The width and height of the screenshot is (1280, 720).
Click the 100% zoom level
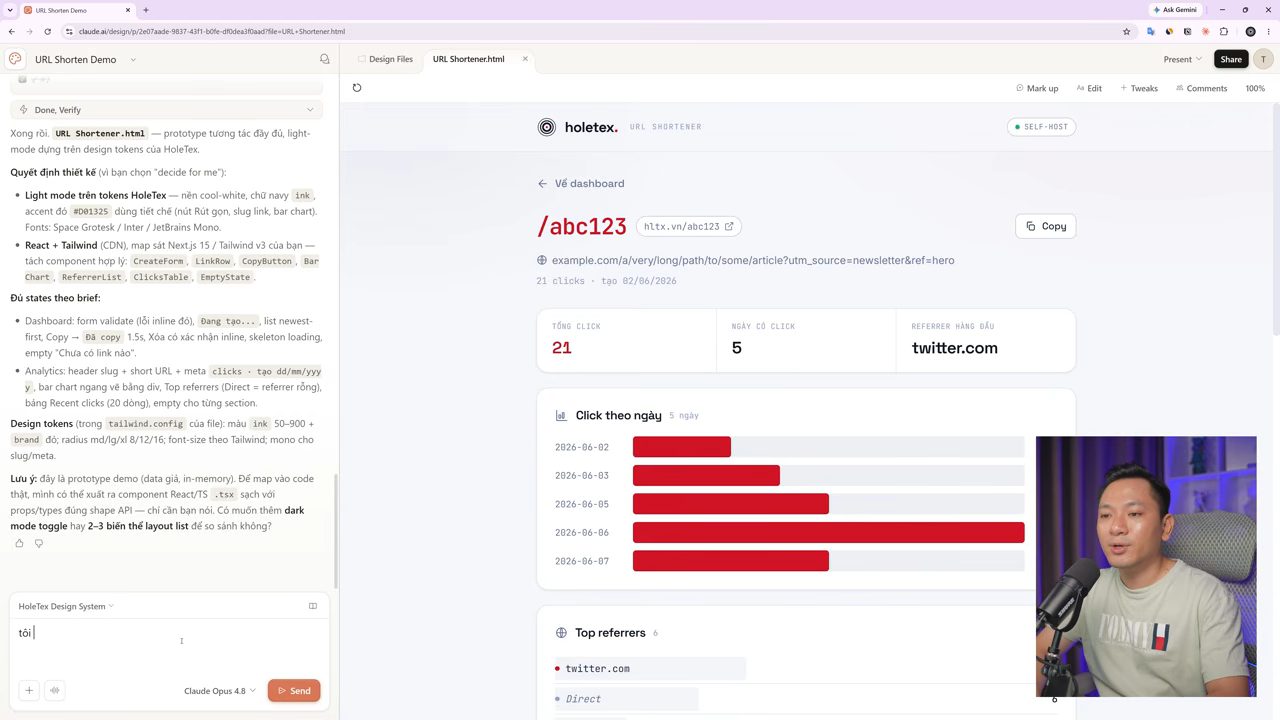[x=1255, y=88]
